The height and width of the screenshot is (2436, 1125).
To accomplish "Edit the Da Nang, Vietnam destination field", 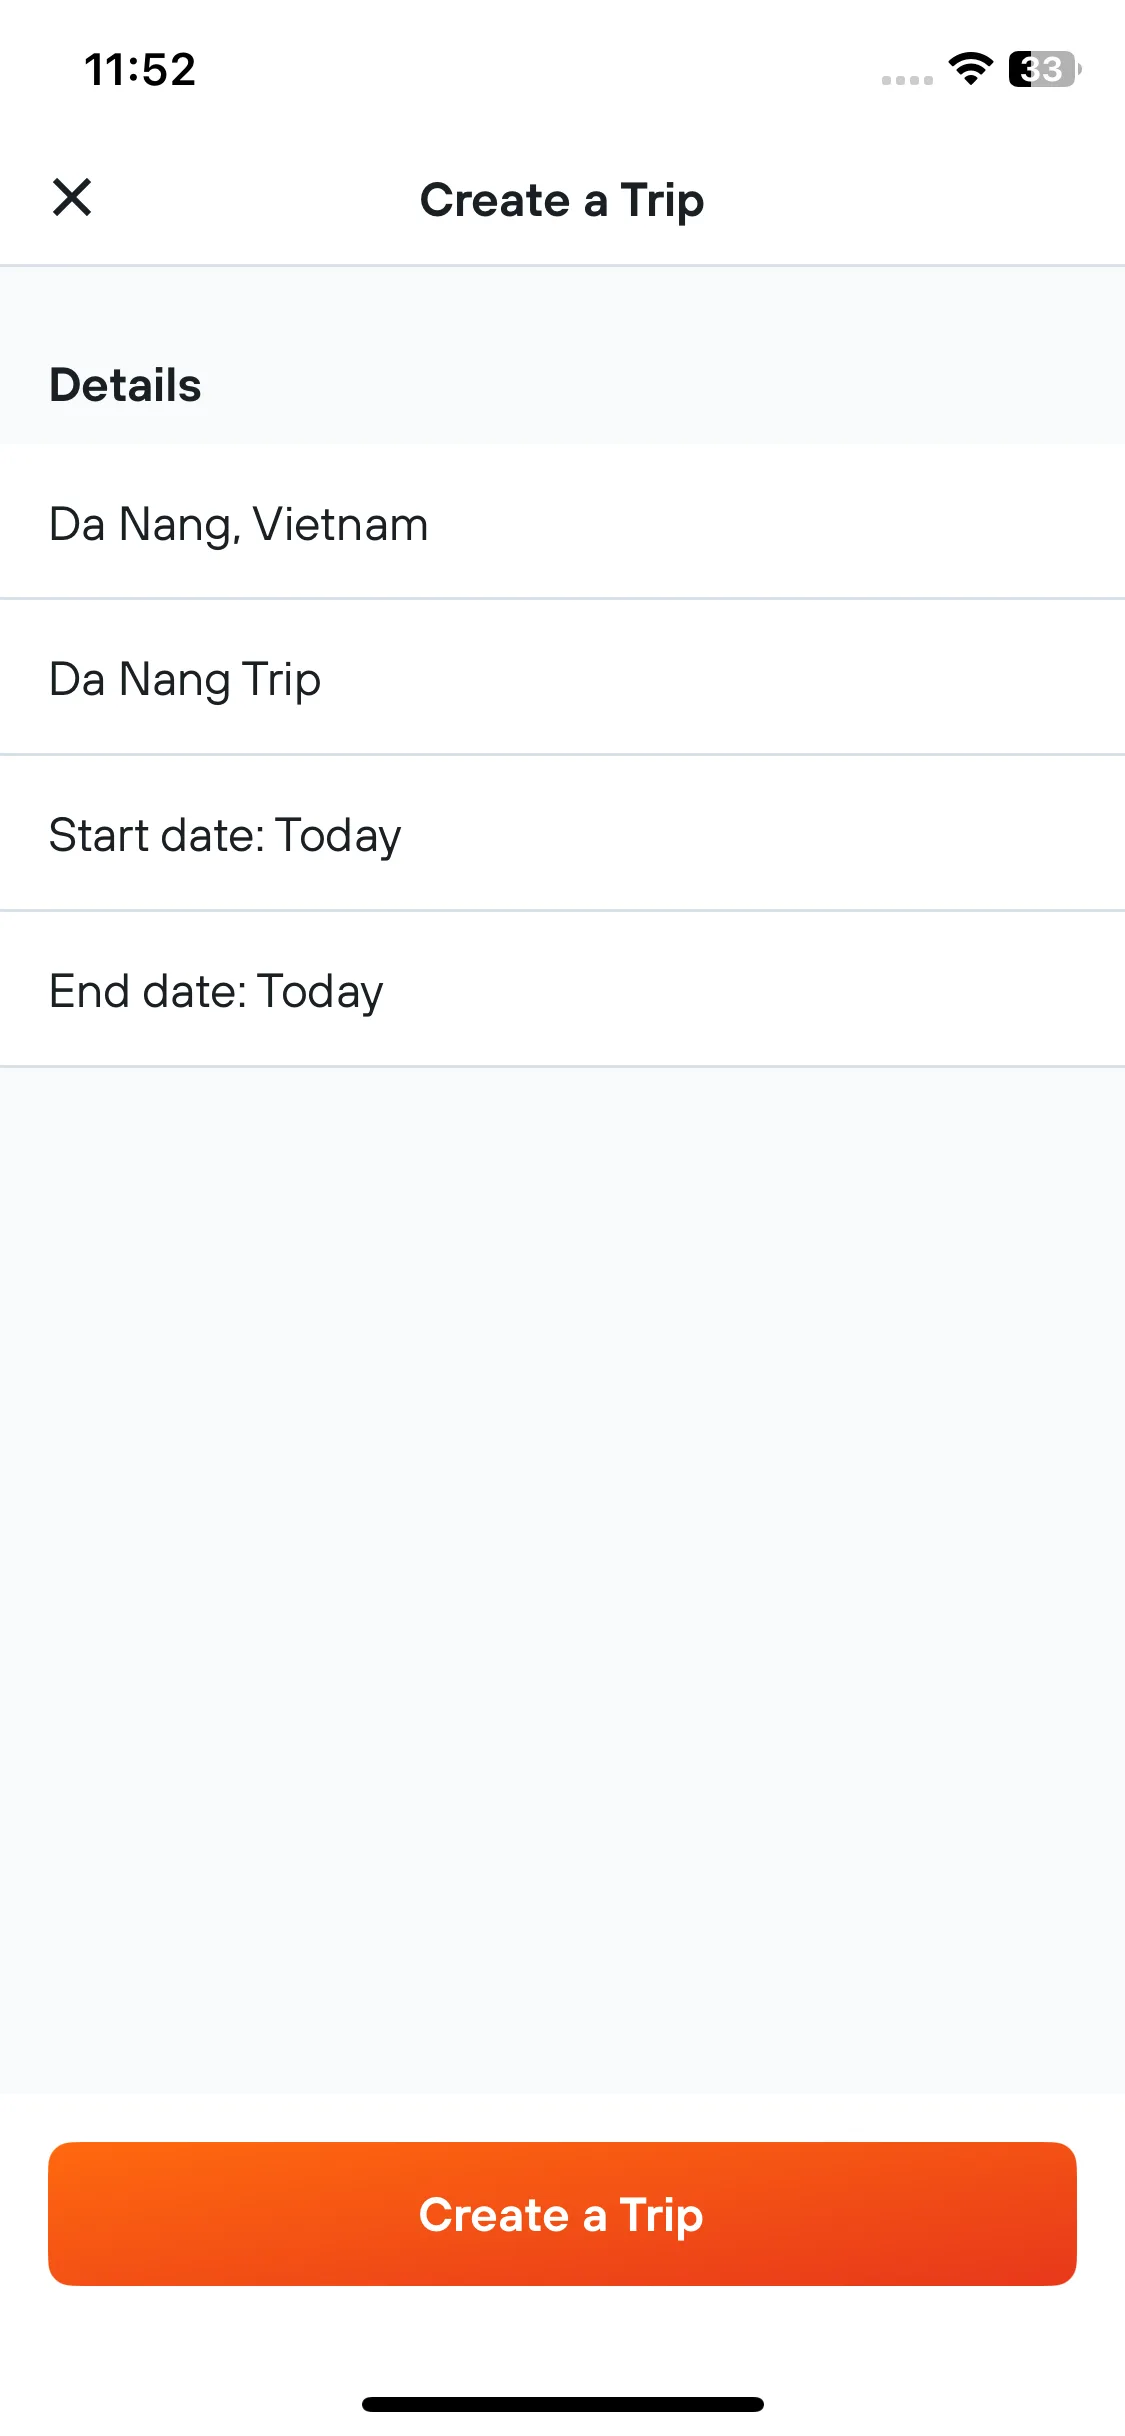I will [x=562, y=522].
